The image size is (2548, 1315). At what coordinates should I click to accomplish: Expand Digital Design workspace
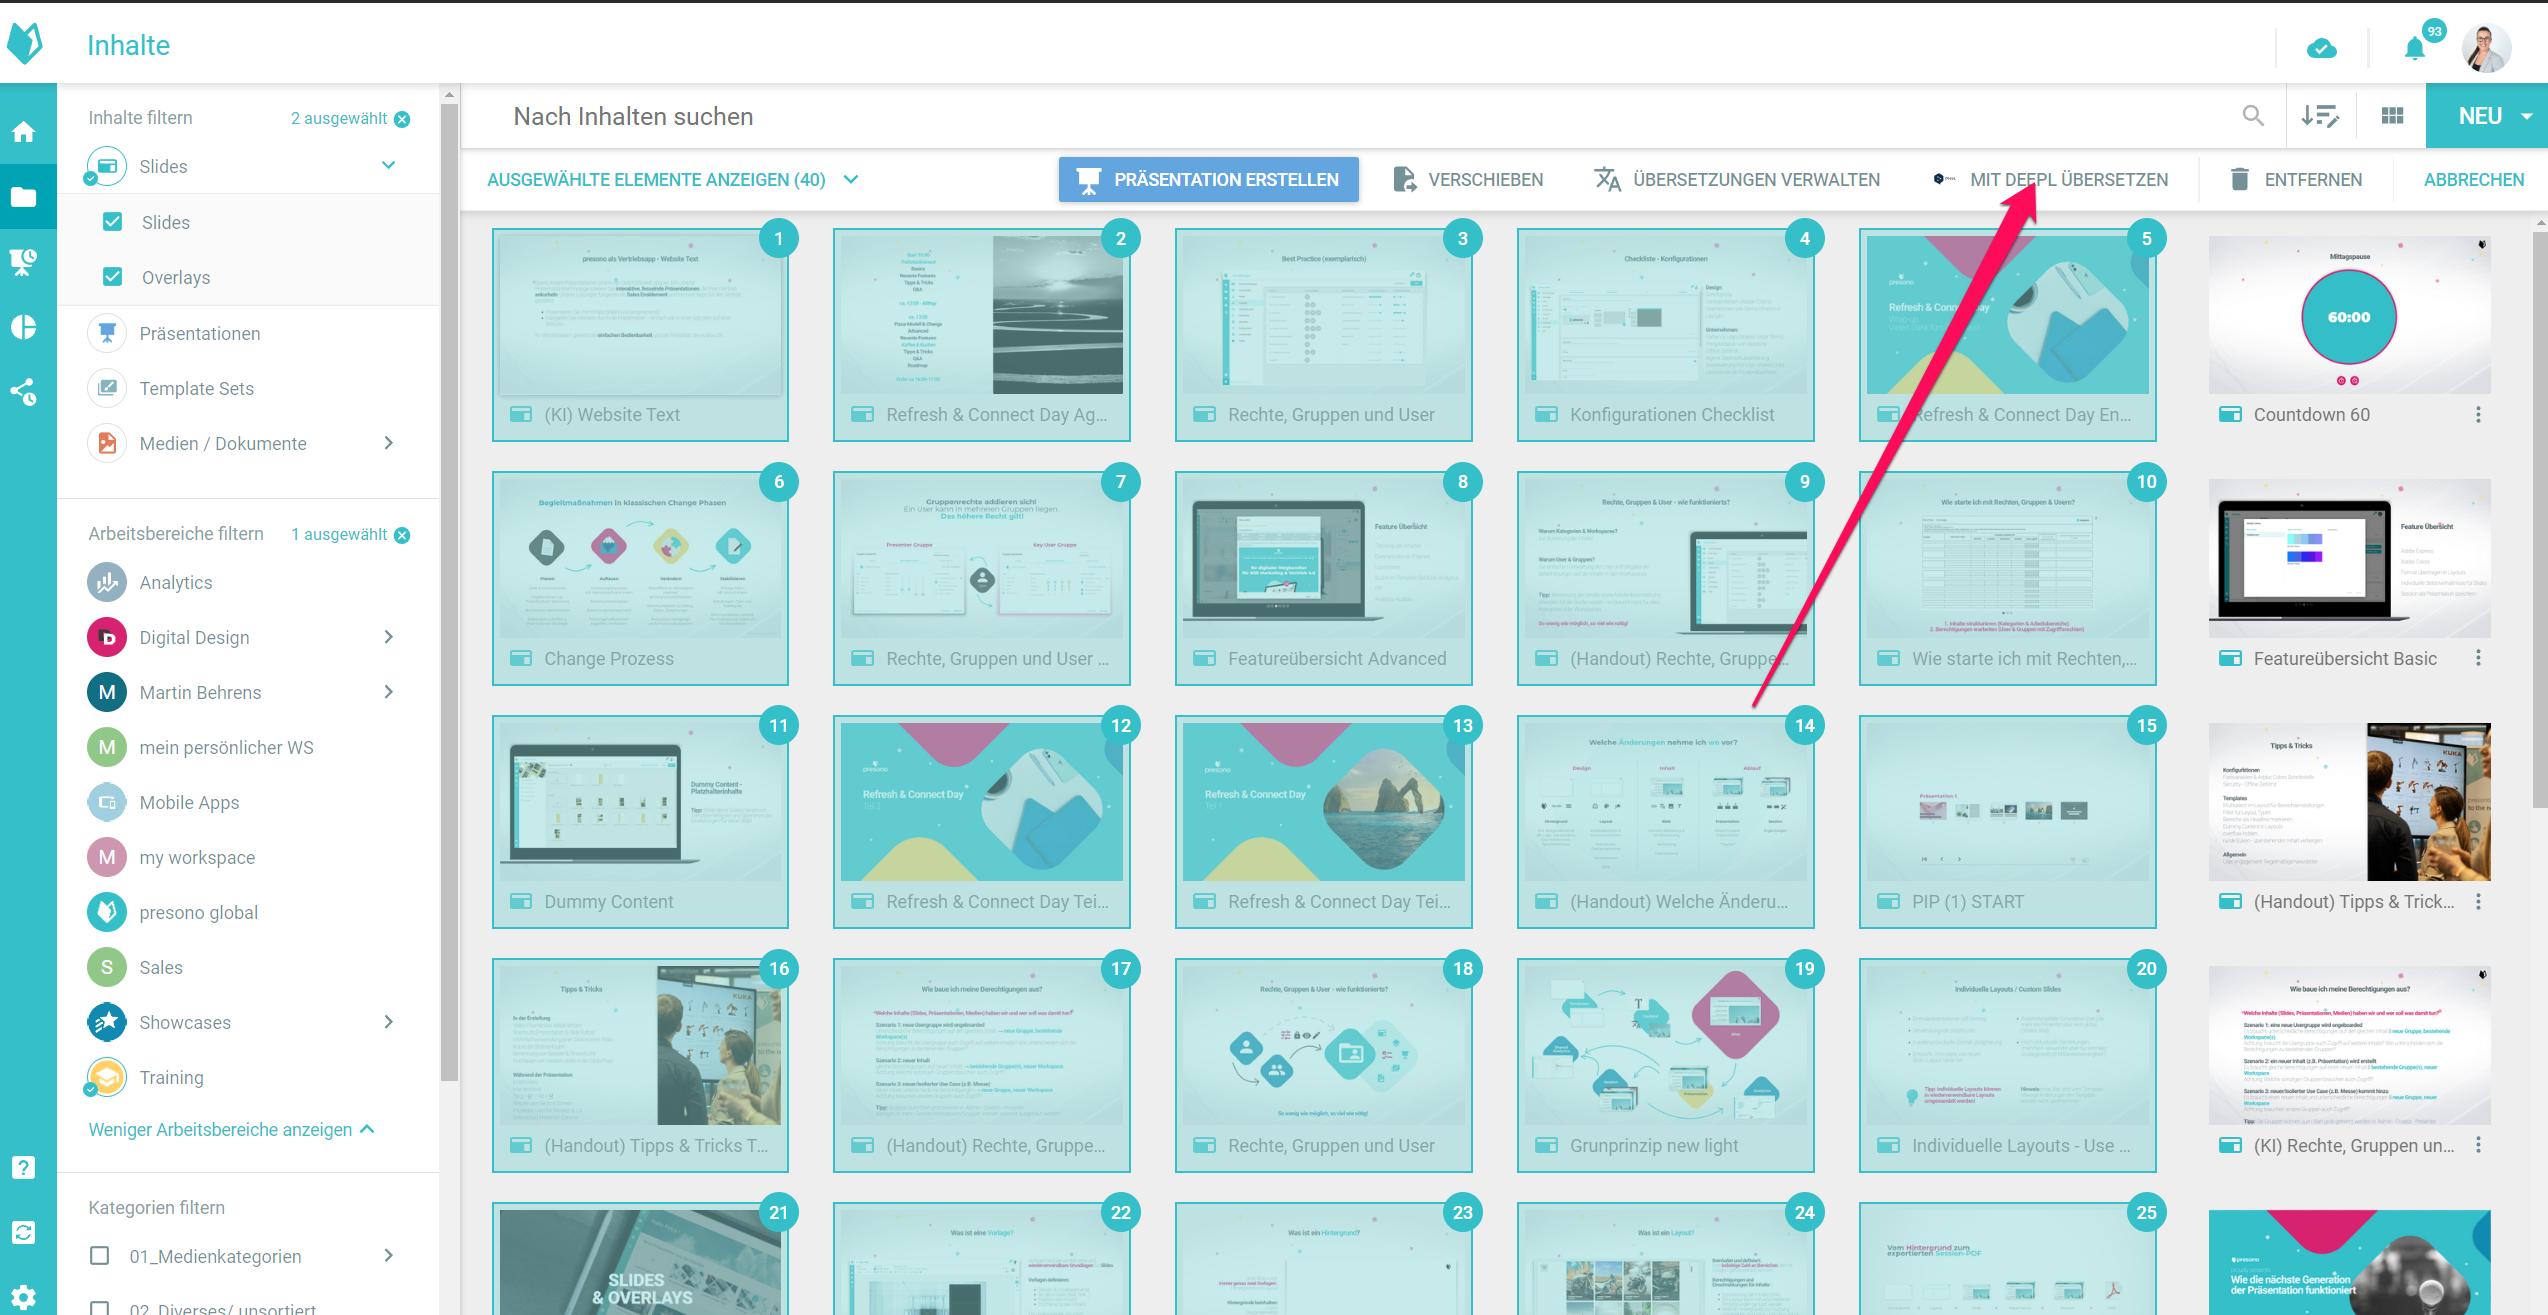389,637
